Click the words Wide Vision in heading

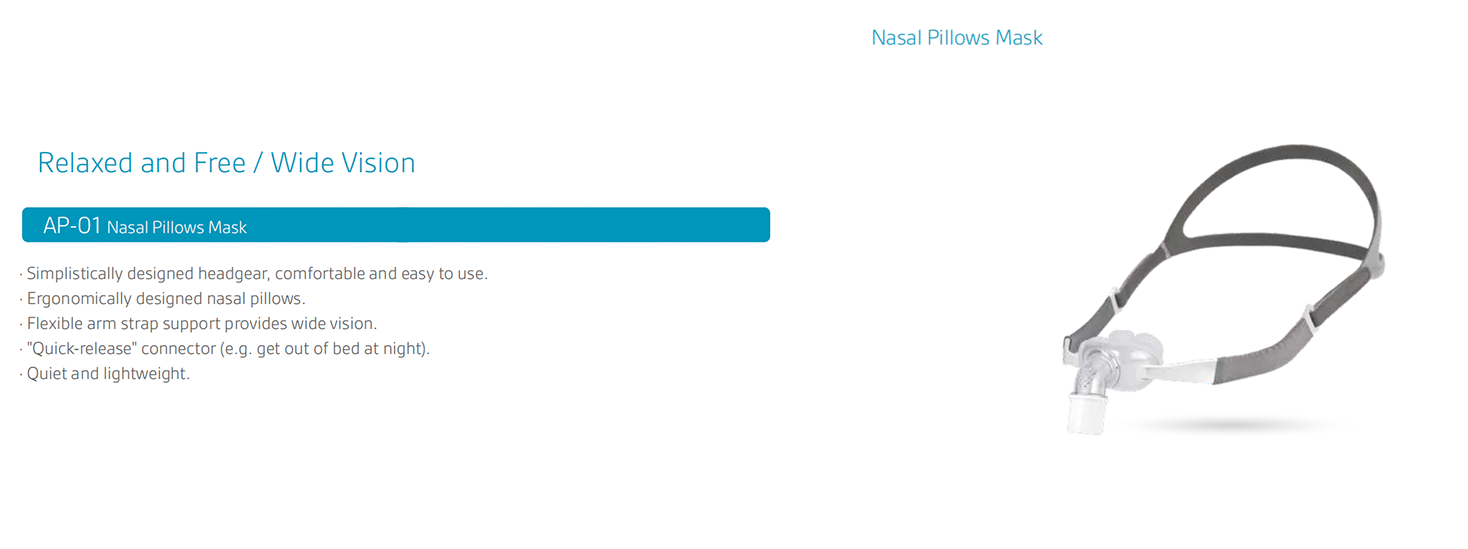343,162
